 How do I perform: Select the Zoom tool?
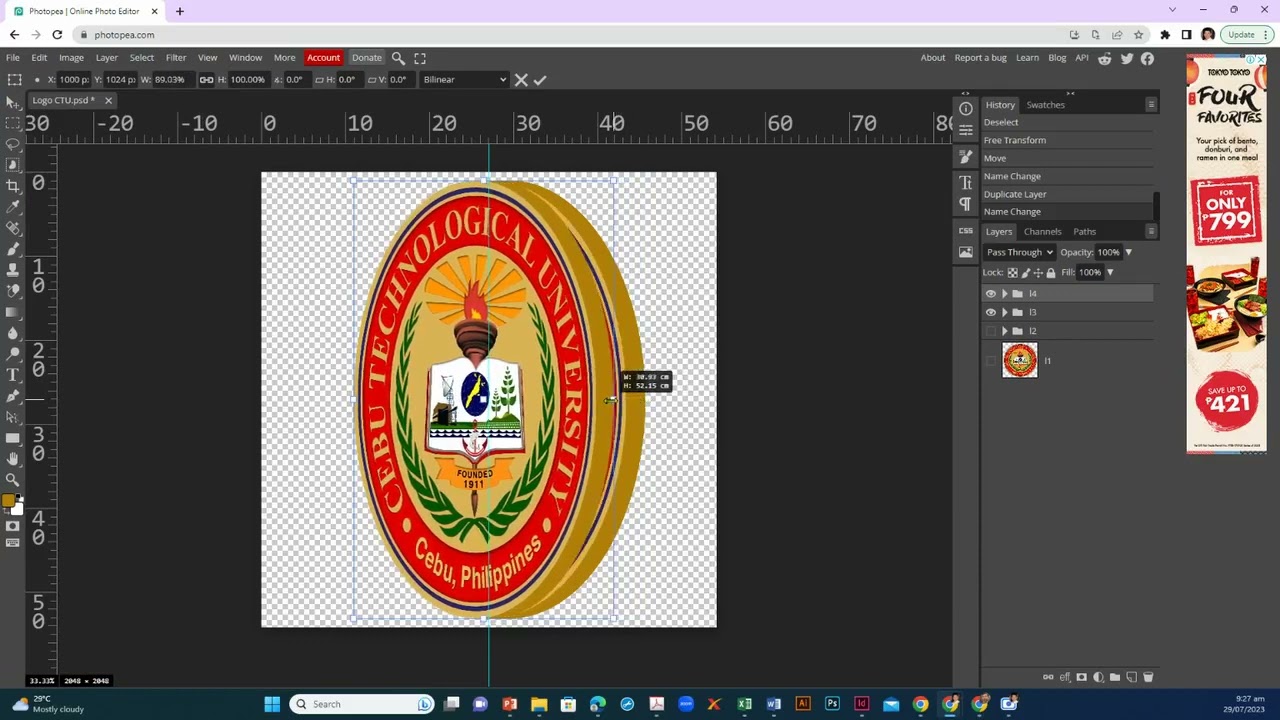(x=12, y=480)
